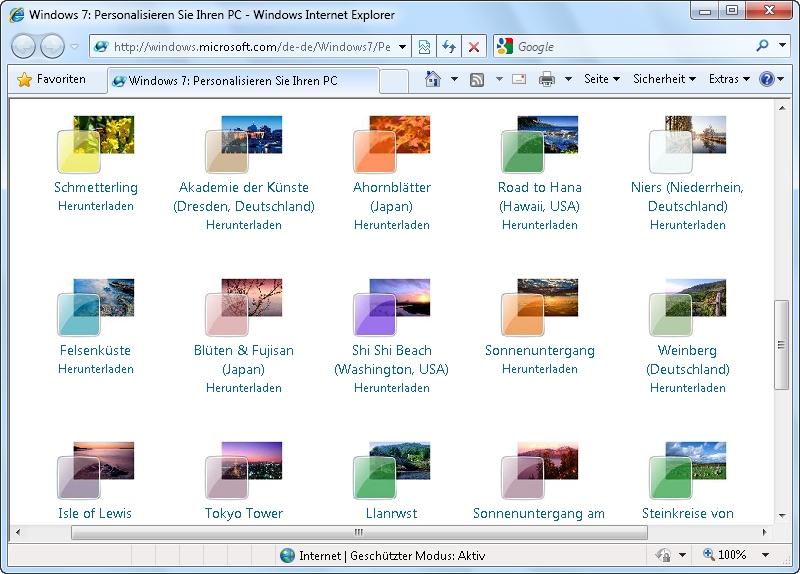This screenshot has width=800, height=574.
Task: Click the Read Mail envelope icon
Action: click(x=519, y=79)
